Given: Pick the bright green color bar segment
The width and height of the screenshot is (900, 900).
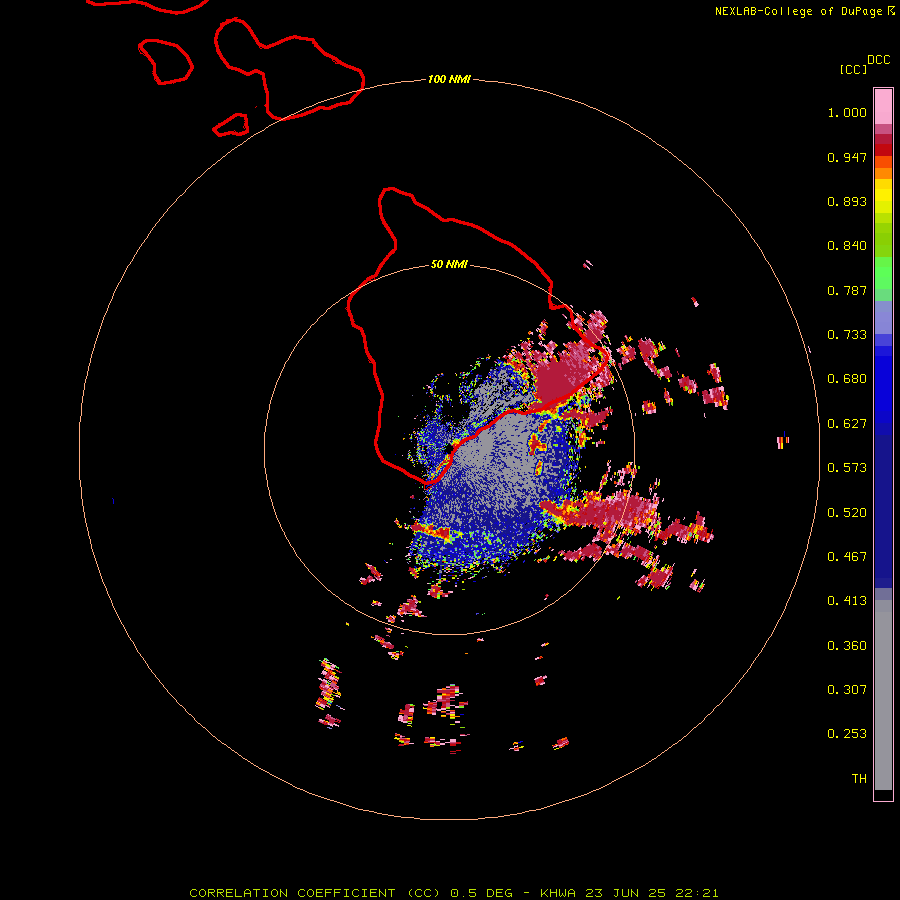Looking at the screenshot, I should coord(883,273).
